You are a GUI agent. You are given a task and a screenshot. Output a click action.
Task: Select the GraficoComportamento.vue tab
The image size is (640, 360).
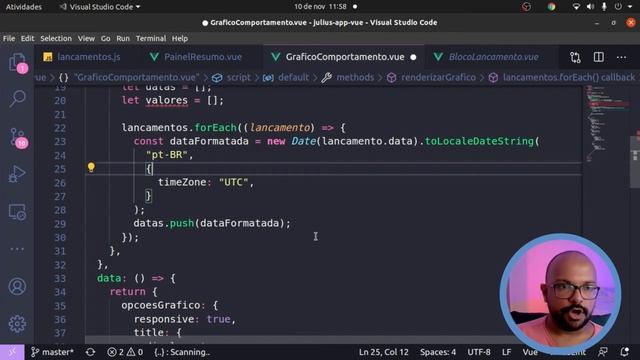click(344, 57)
